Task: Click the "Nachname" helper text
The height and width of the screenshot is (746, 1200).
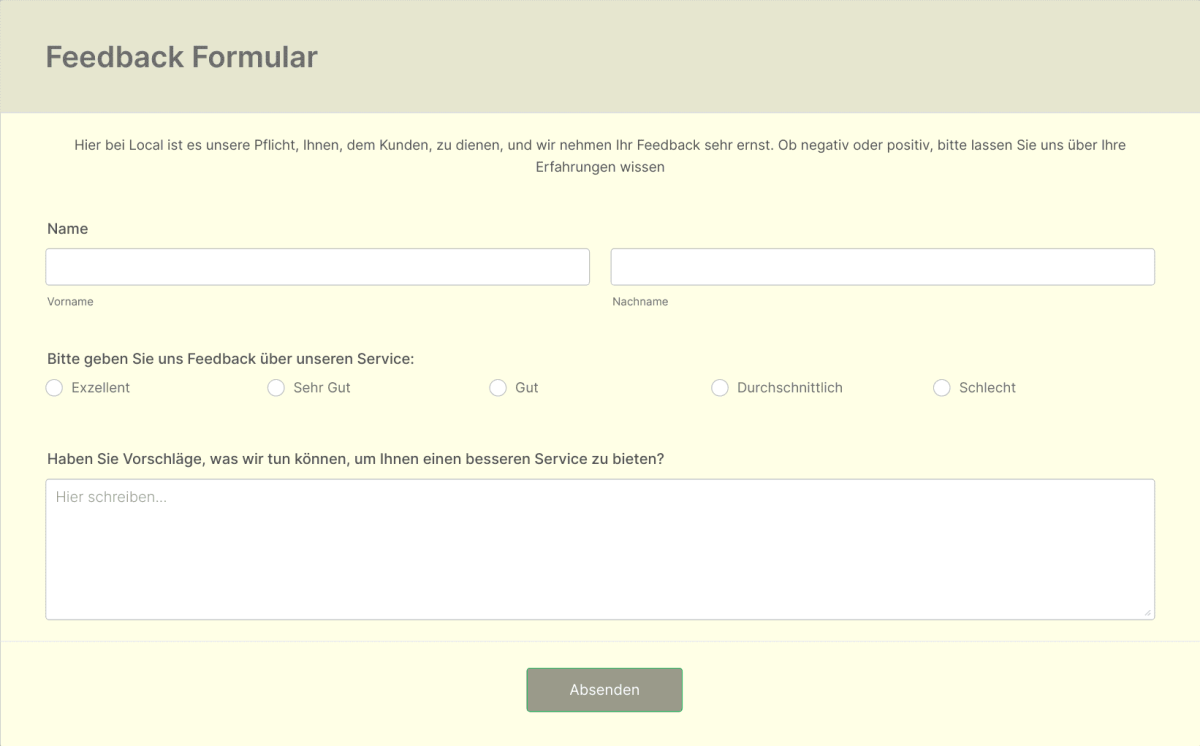Action: pyautogui.click(x=640, y=301)
